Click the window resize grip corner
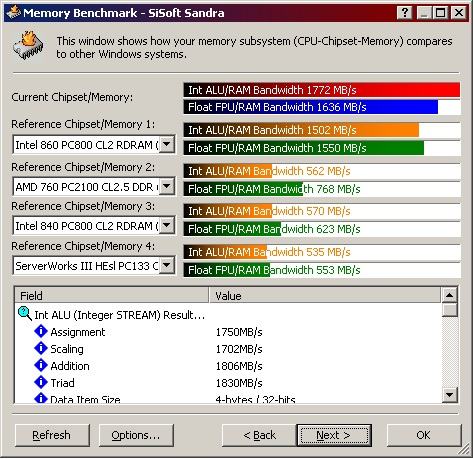The height and width of the screenshot is (459, 473). coord(464,450)
